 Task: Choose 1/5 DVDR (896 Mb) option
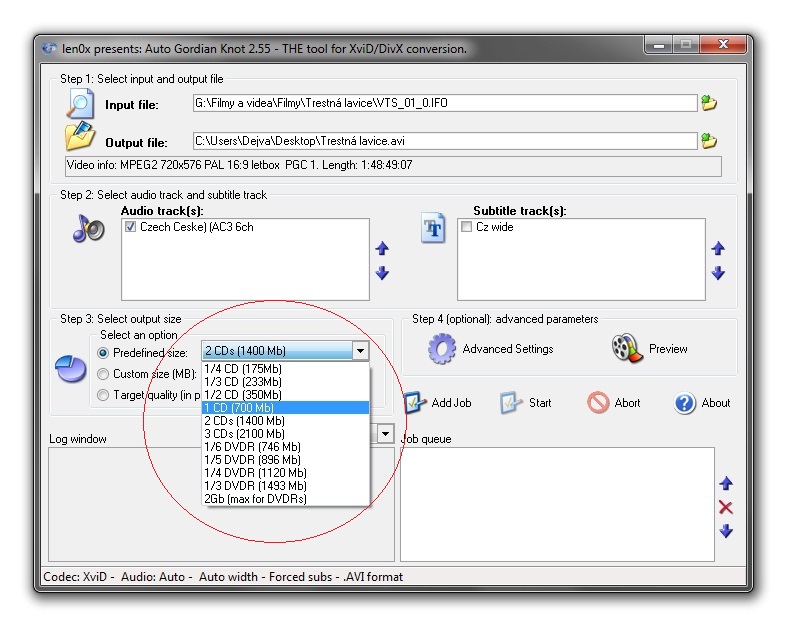coord(286,460)
